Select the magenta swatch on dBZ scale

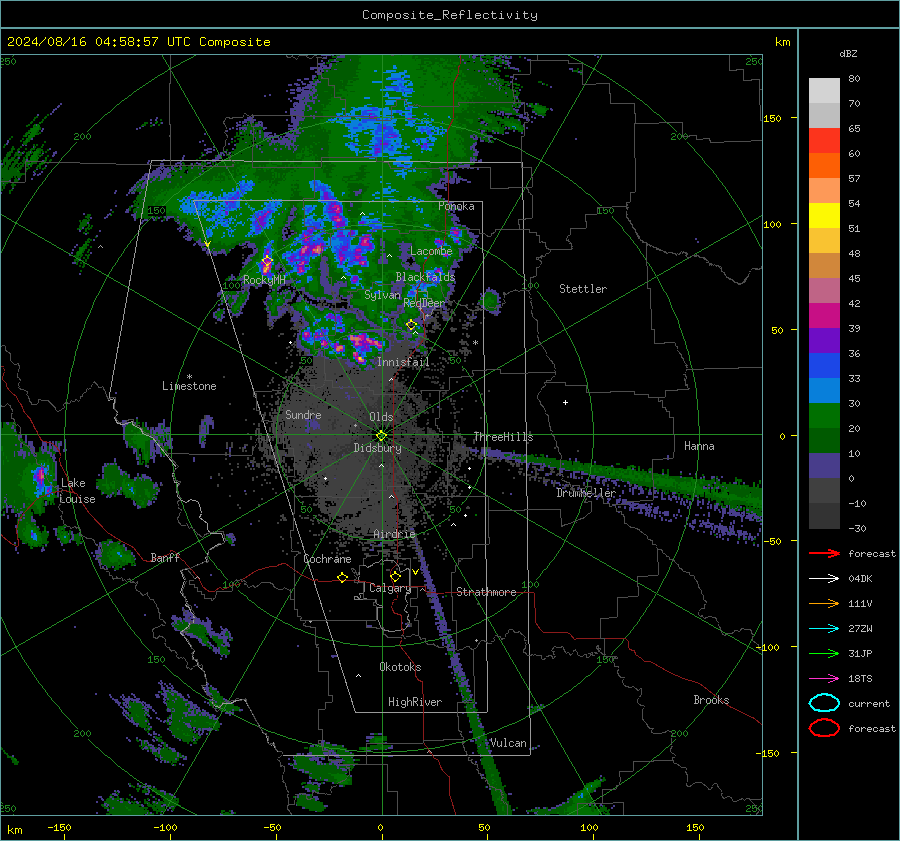(x=824, y=316)
